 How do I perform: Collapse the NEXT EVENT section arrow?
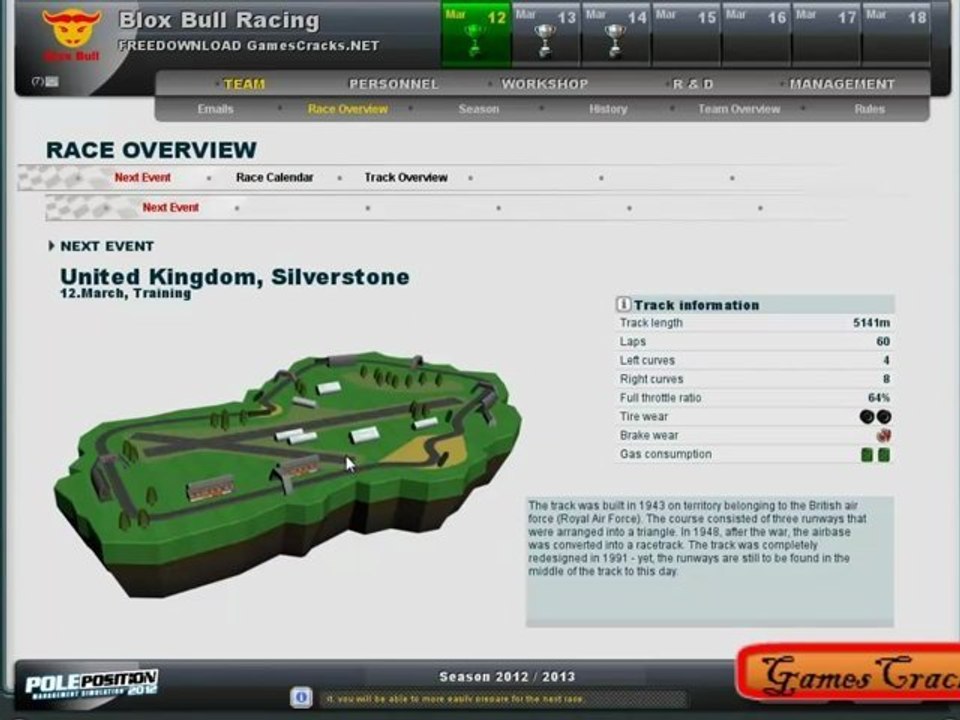[x=51, y=246]
